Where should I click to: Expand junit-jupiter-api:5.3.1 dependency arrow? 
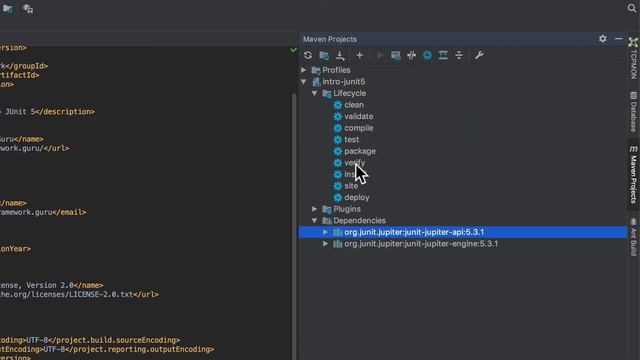pos(325,232)
